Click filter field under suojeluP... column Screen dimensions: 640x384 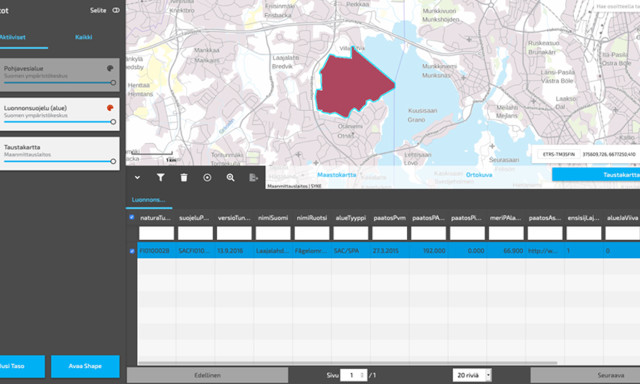tap(195, 233)
